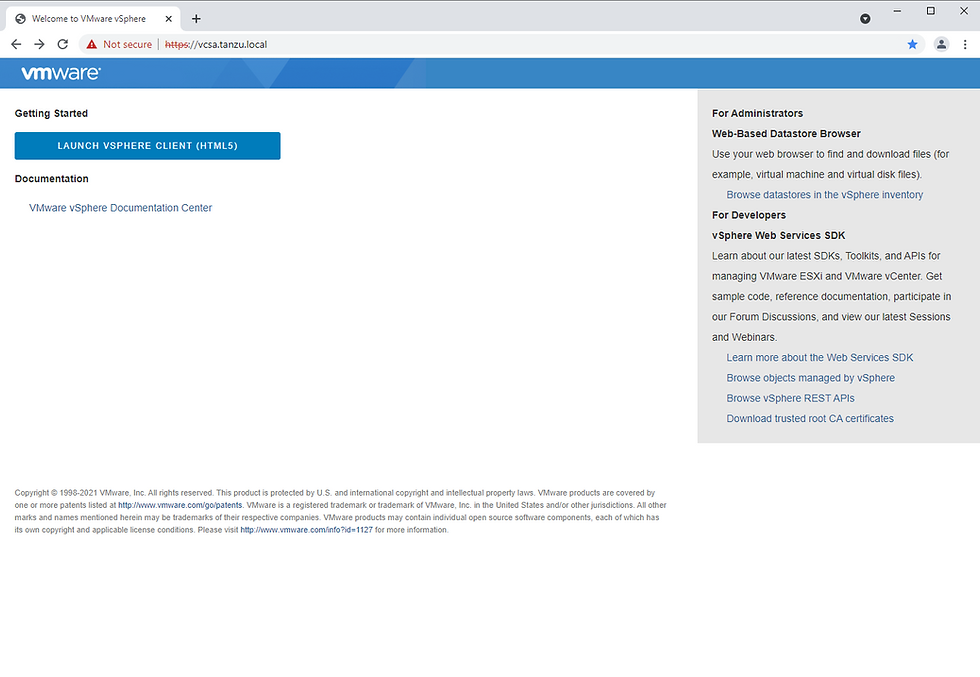This screenshot has width=980, height=677.
Task: Open the browser profile avatar icon
Action: click(x=941, y=44)
